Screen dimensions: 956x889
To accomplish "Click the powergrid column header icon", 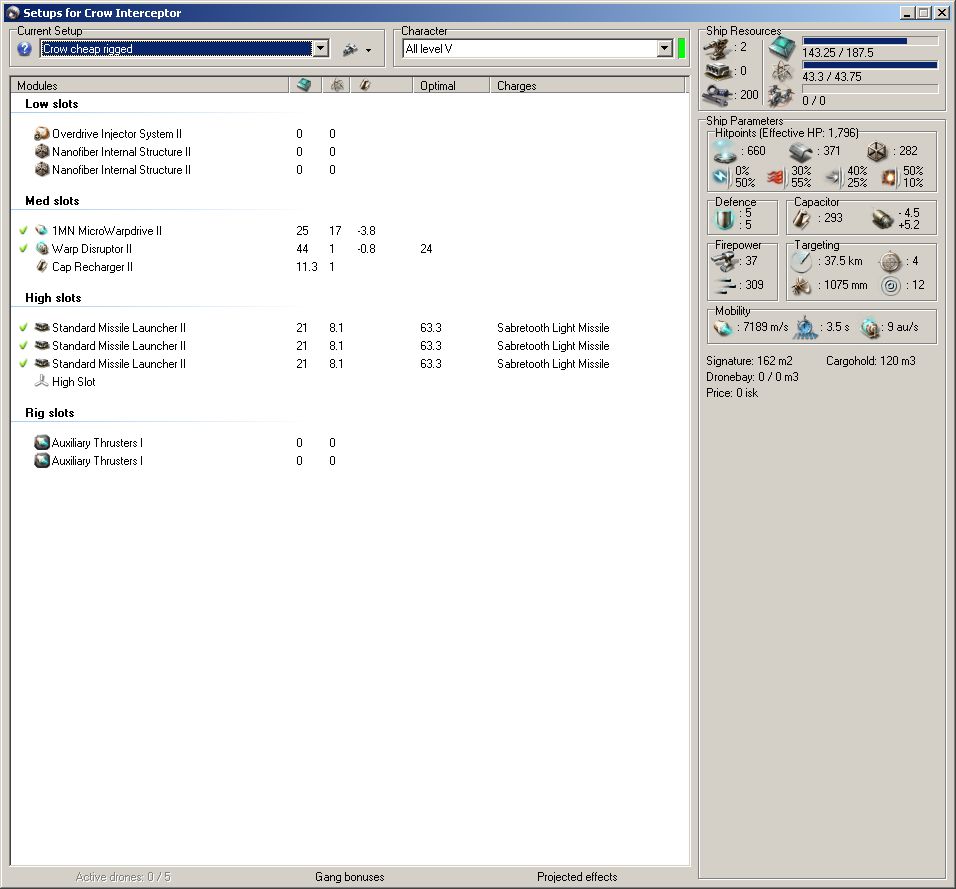I will pyautogui.click(x=337, y=85).
